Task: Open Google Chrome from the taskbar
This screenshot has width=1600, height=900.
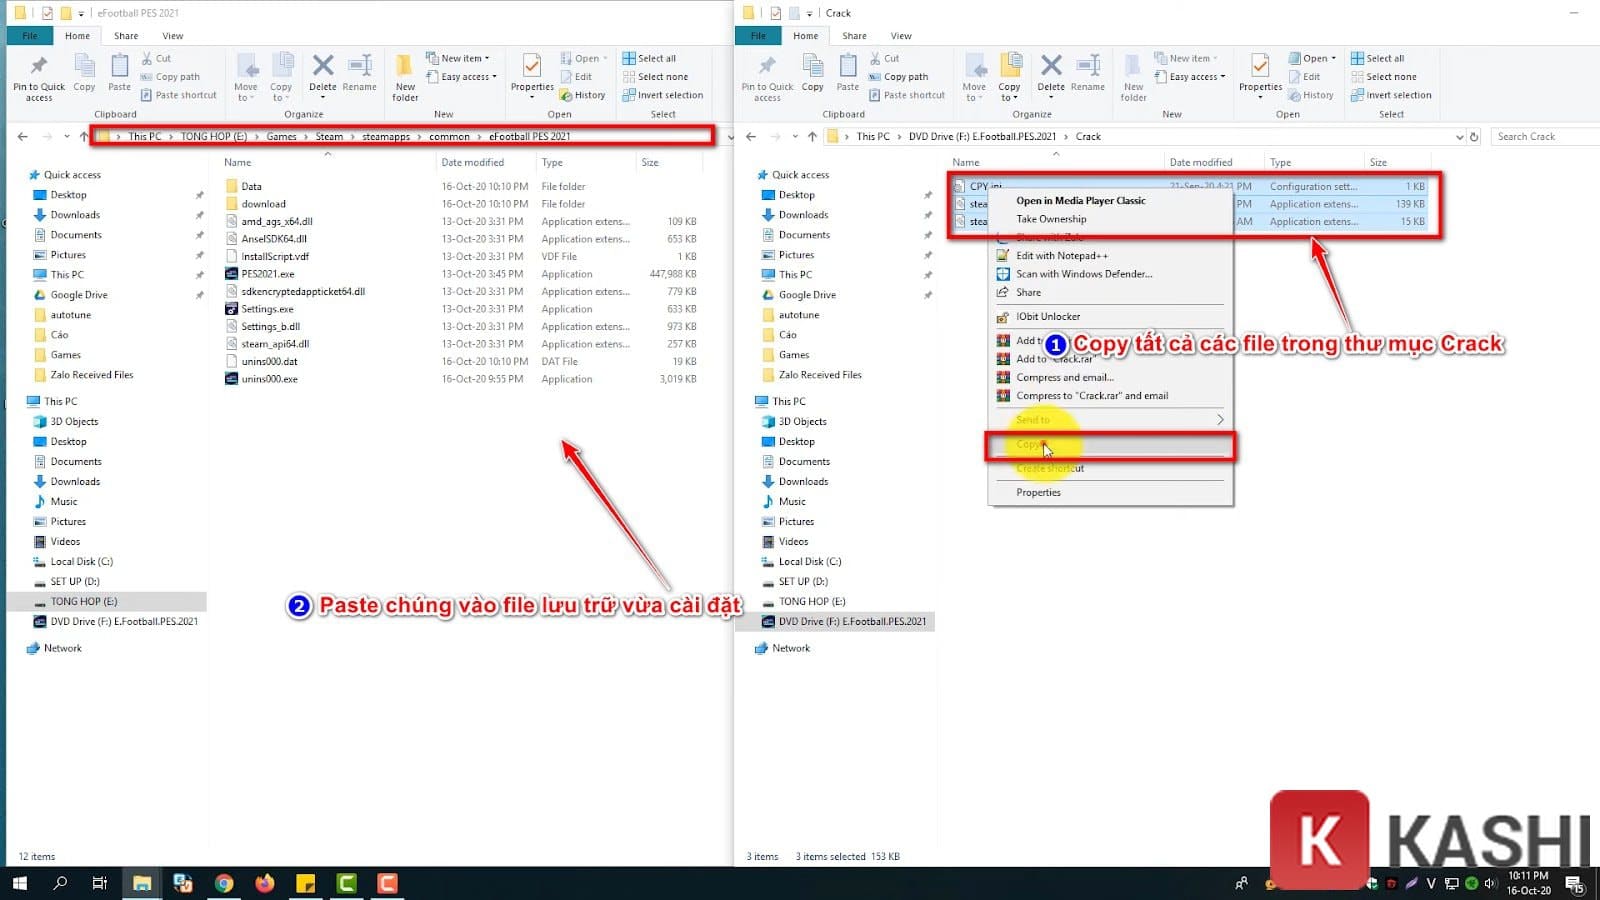Action: click(x=224, y=884)
